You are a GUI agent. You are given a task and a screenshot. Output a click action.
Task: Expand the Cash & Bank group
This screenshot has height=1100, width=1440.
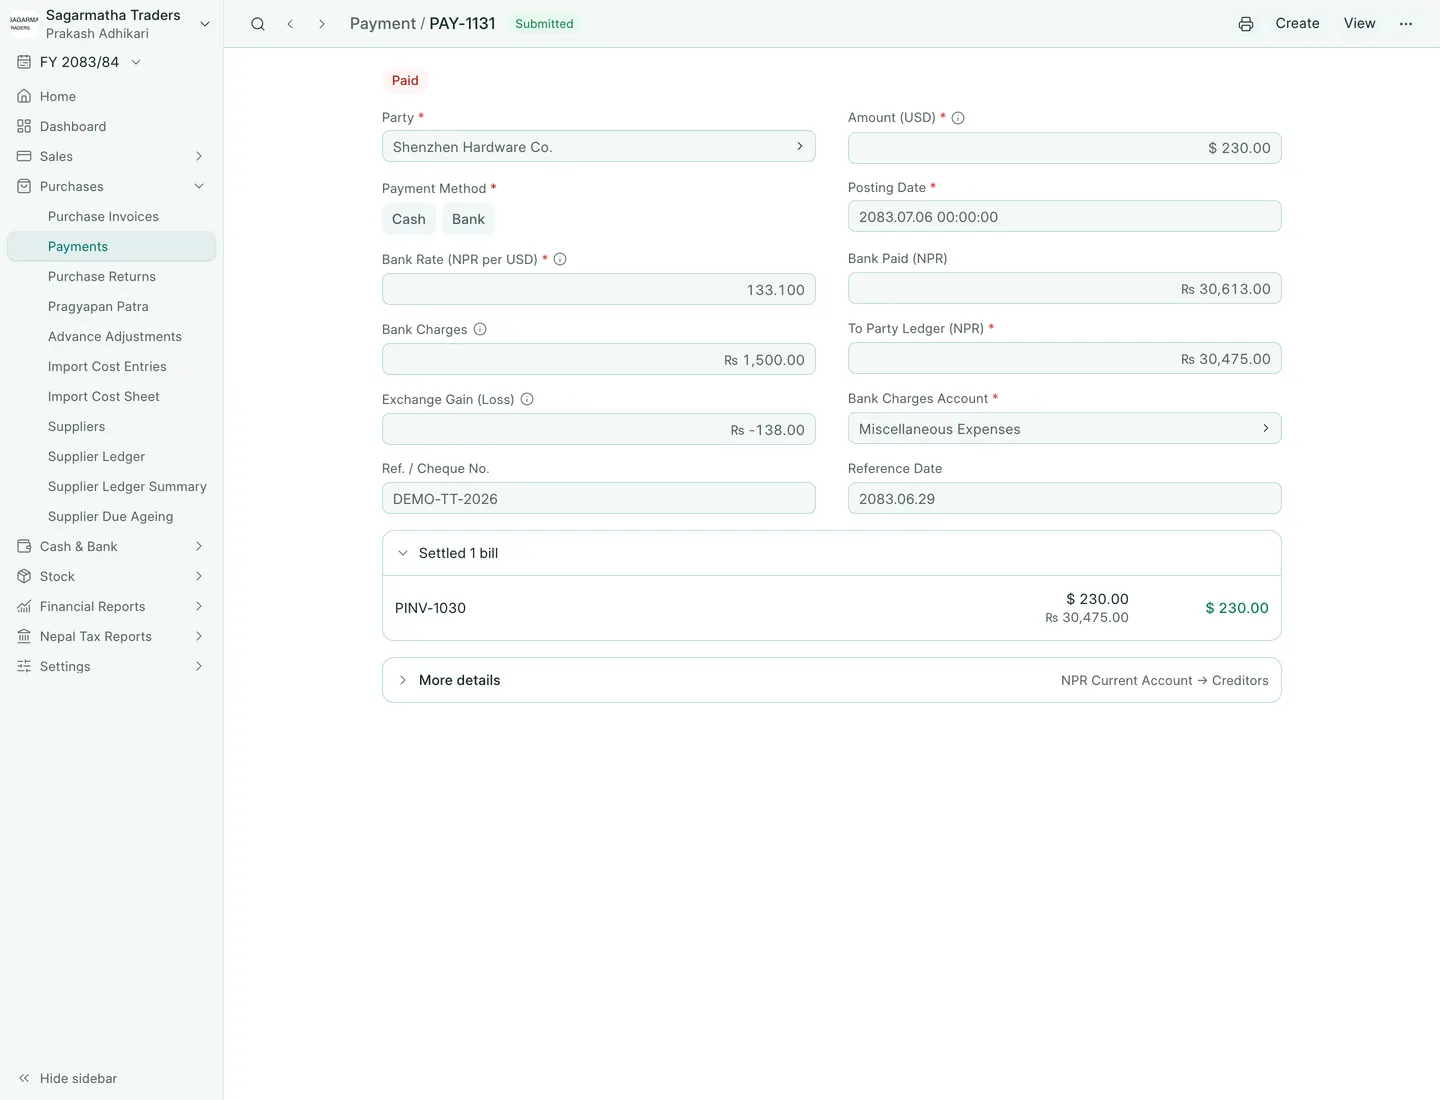(111, 546)
